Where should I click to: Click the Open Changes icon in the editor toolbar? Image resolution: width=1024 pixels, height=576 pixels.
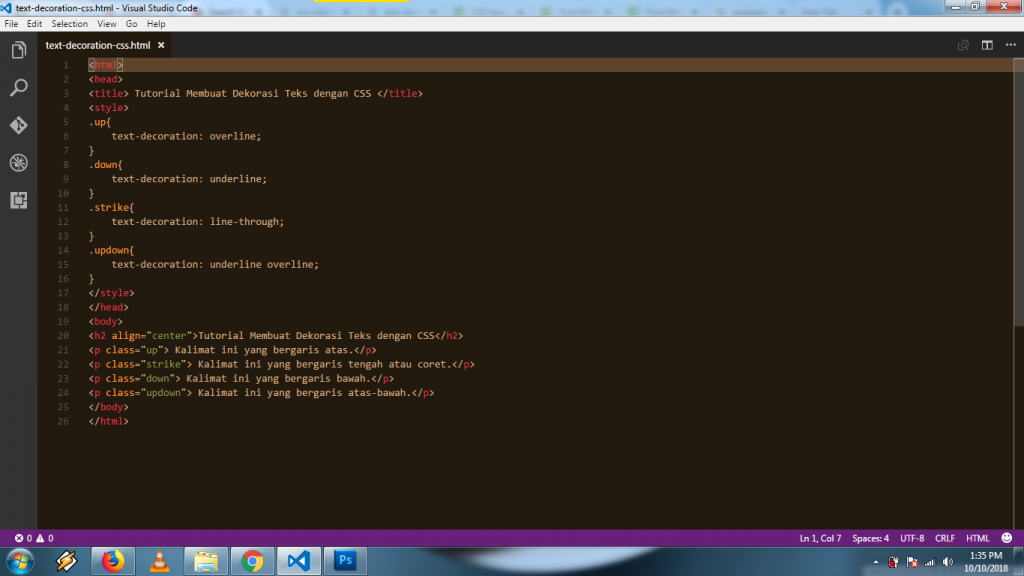point(963,45)
